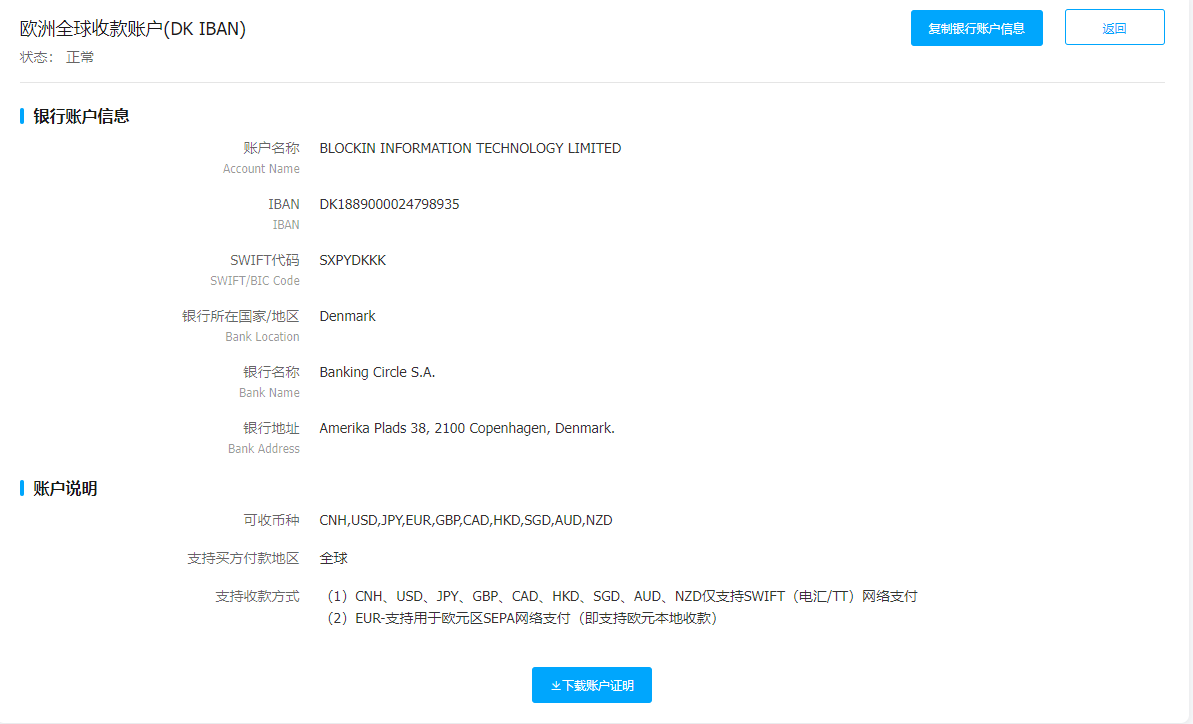
Task: Click the 支持收款方式 label
Action: click(257, 596)
